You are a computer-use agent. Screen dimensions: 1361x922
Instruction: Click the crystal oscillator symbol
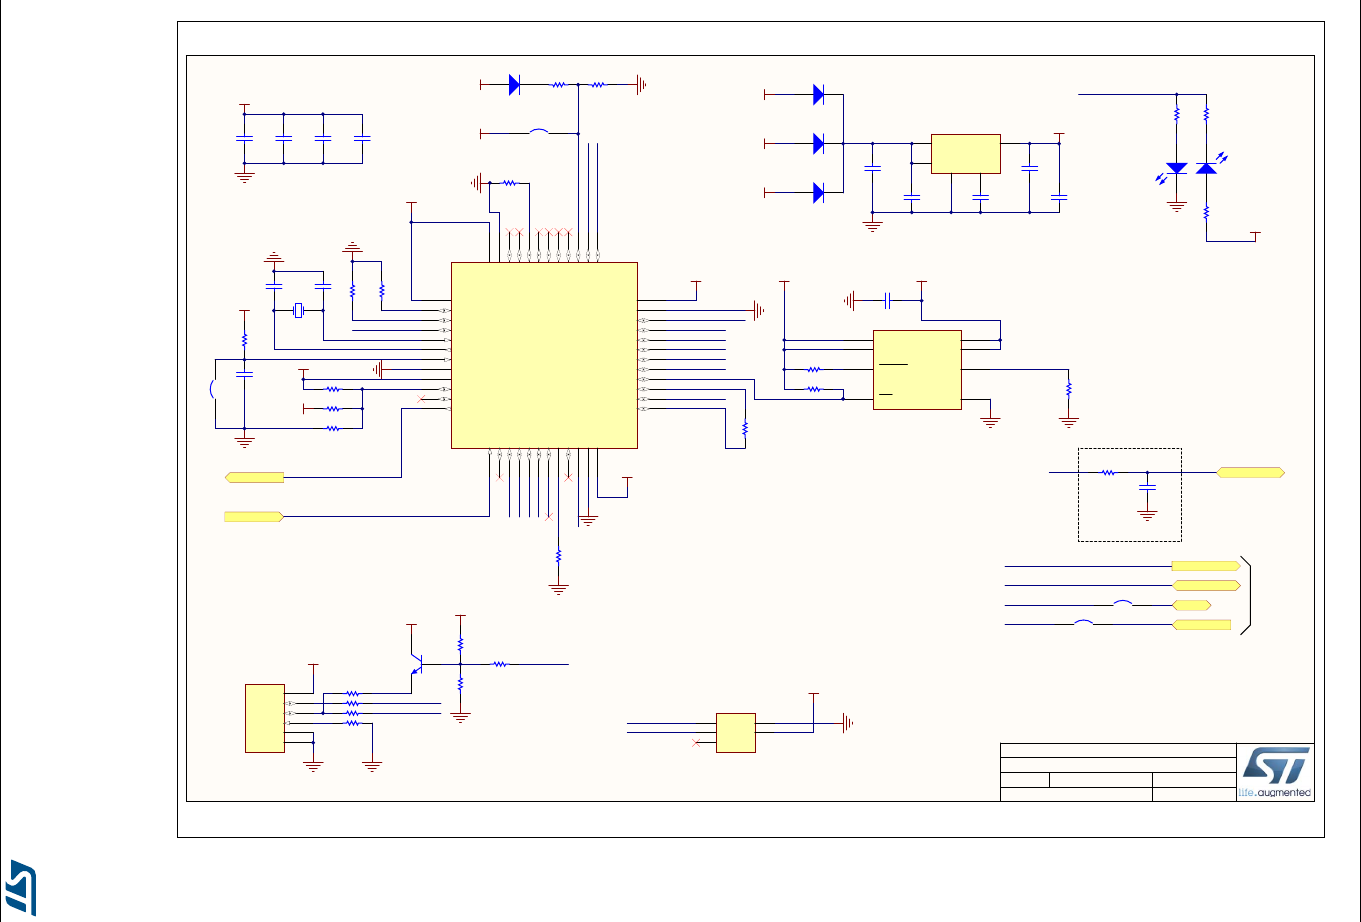click(x=298, y=310)
